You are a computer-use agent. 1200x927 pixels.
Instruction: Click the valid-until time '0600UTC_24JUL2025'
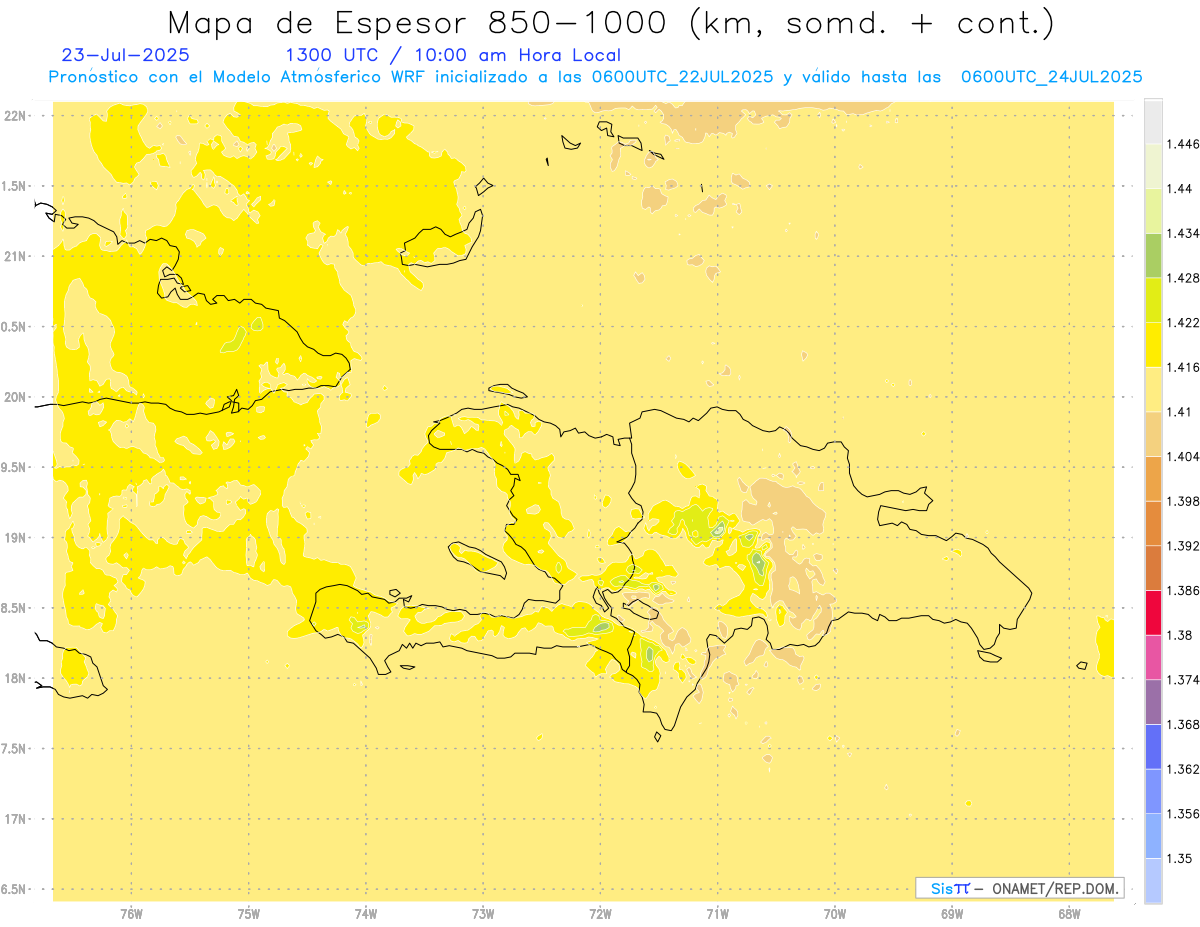pos(1051,77)
